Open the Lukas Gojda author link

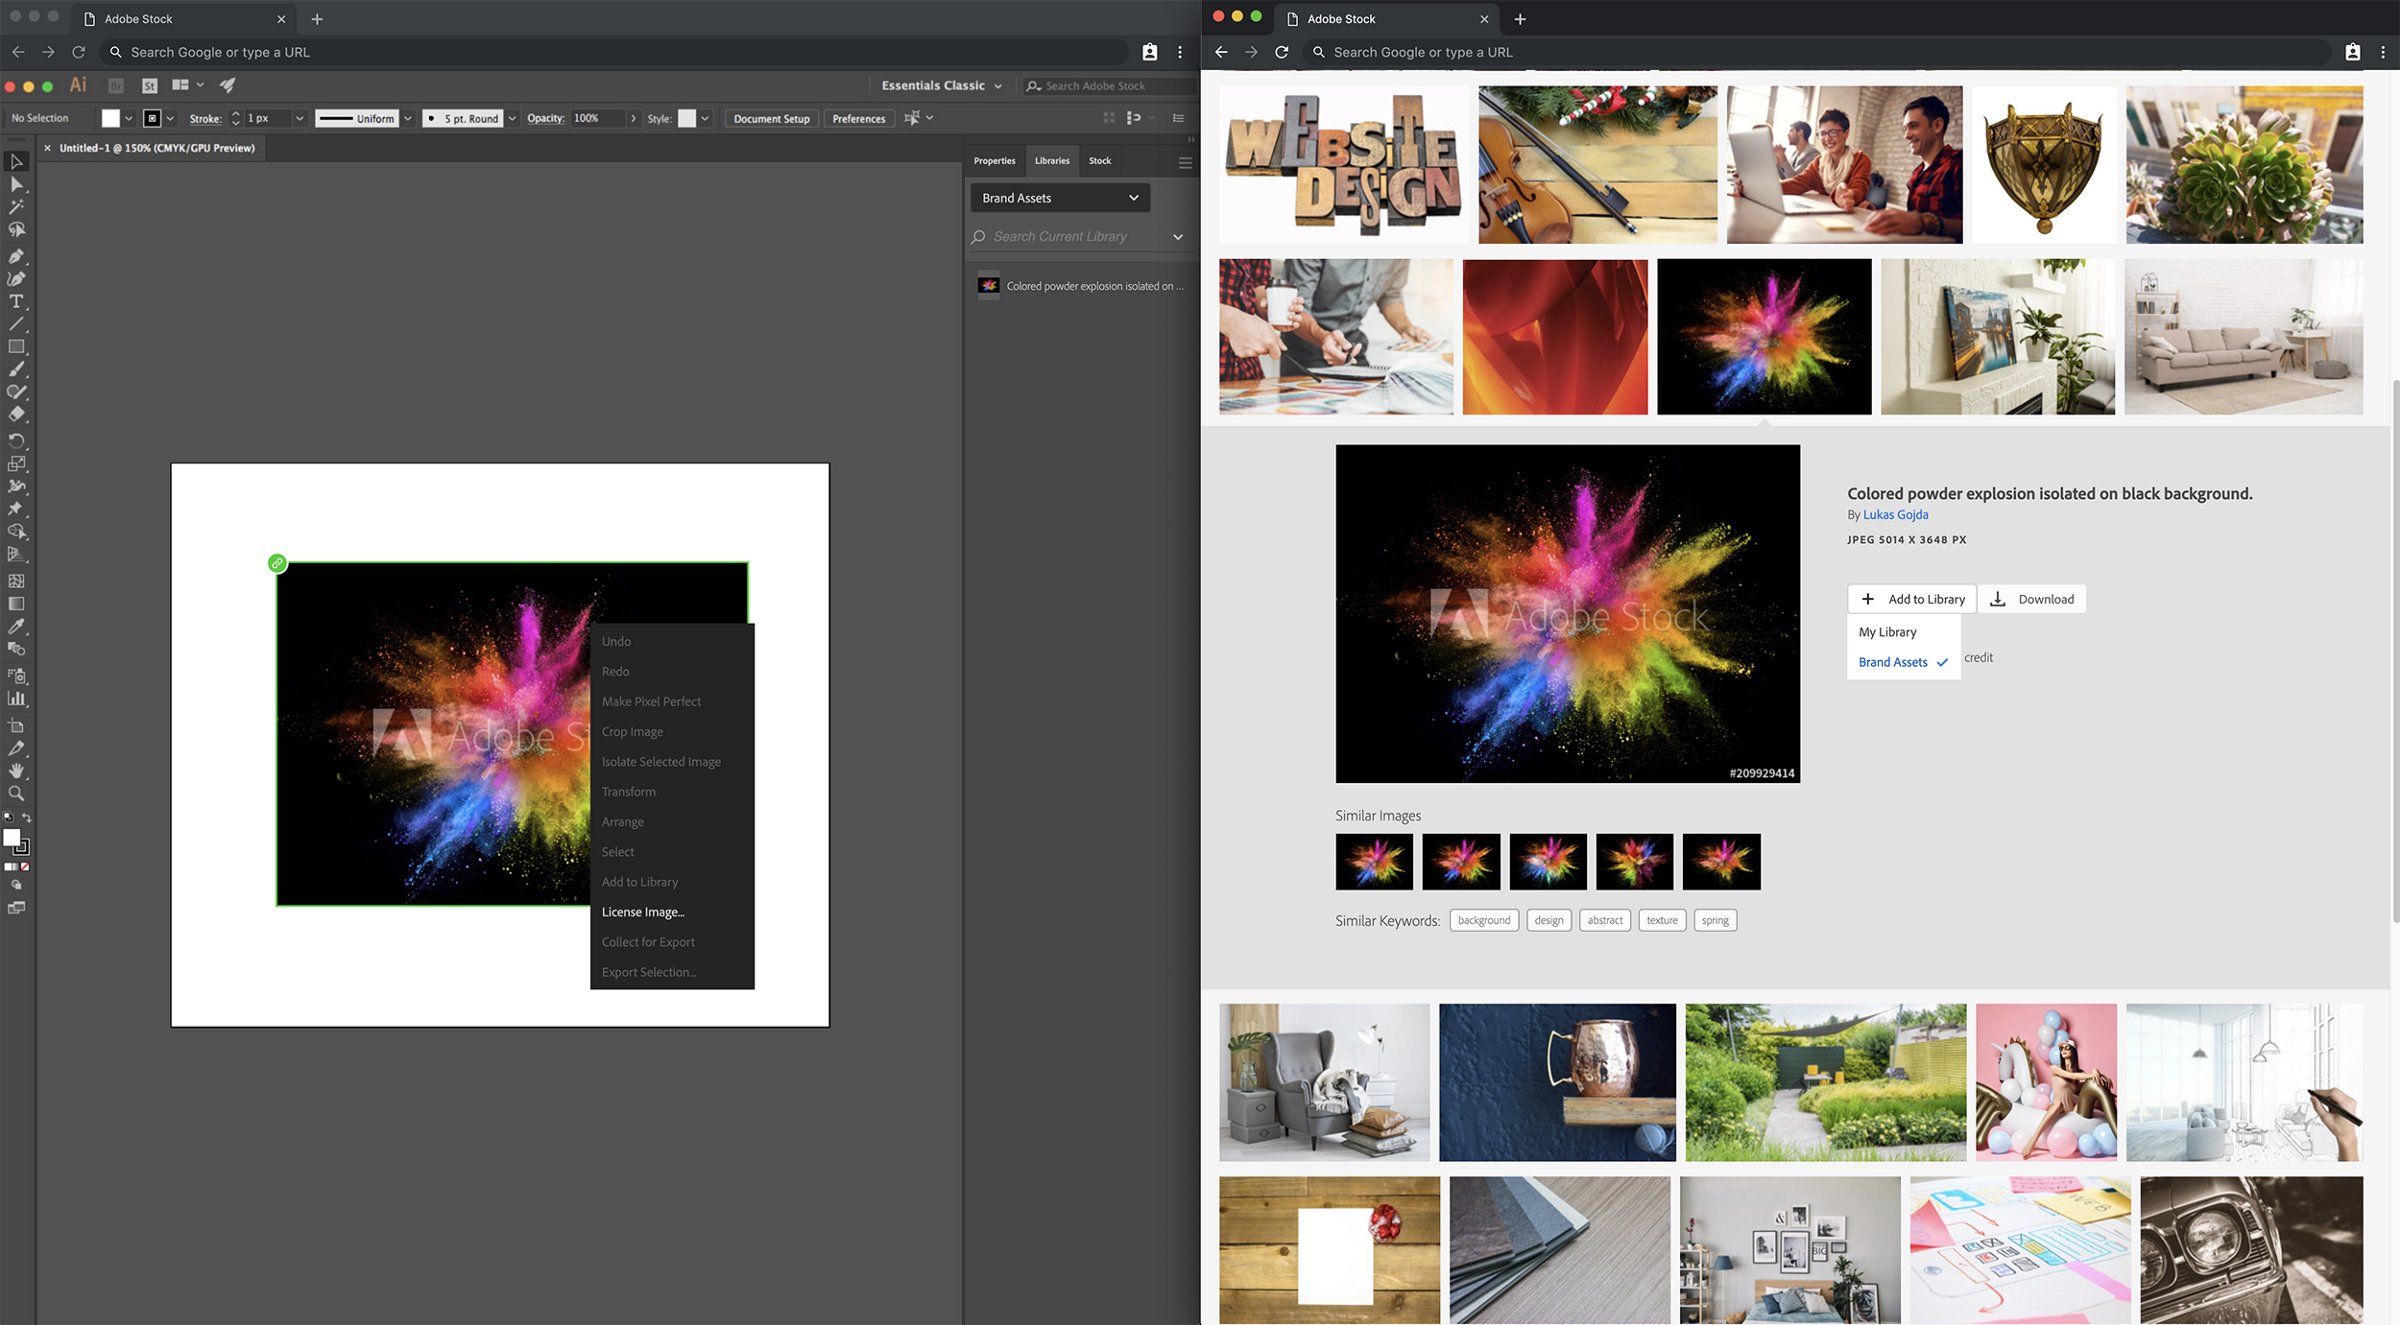(1895, 515)
